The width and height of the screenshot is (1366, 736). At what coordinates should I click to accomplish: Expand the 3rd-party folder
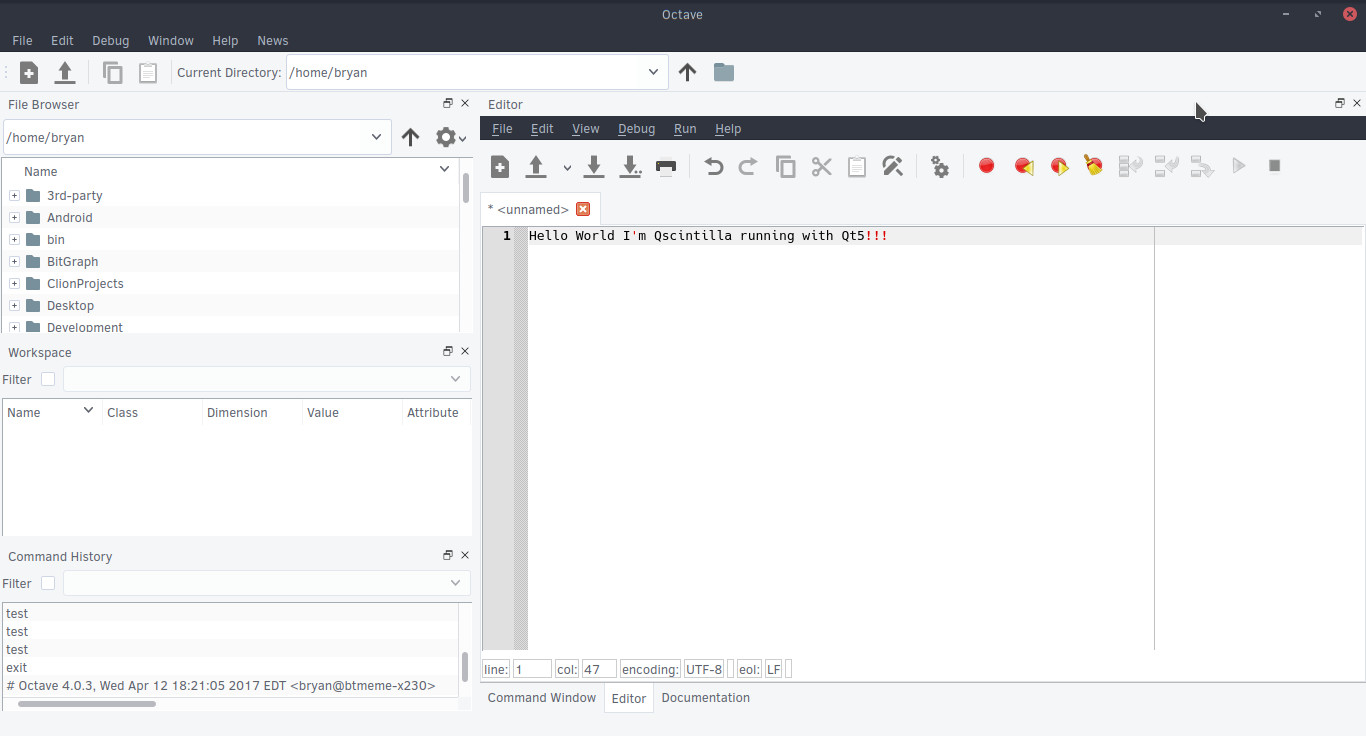(x=14, y=196)
